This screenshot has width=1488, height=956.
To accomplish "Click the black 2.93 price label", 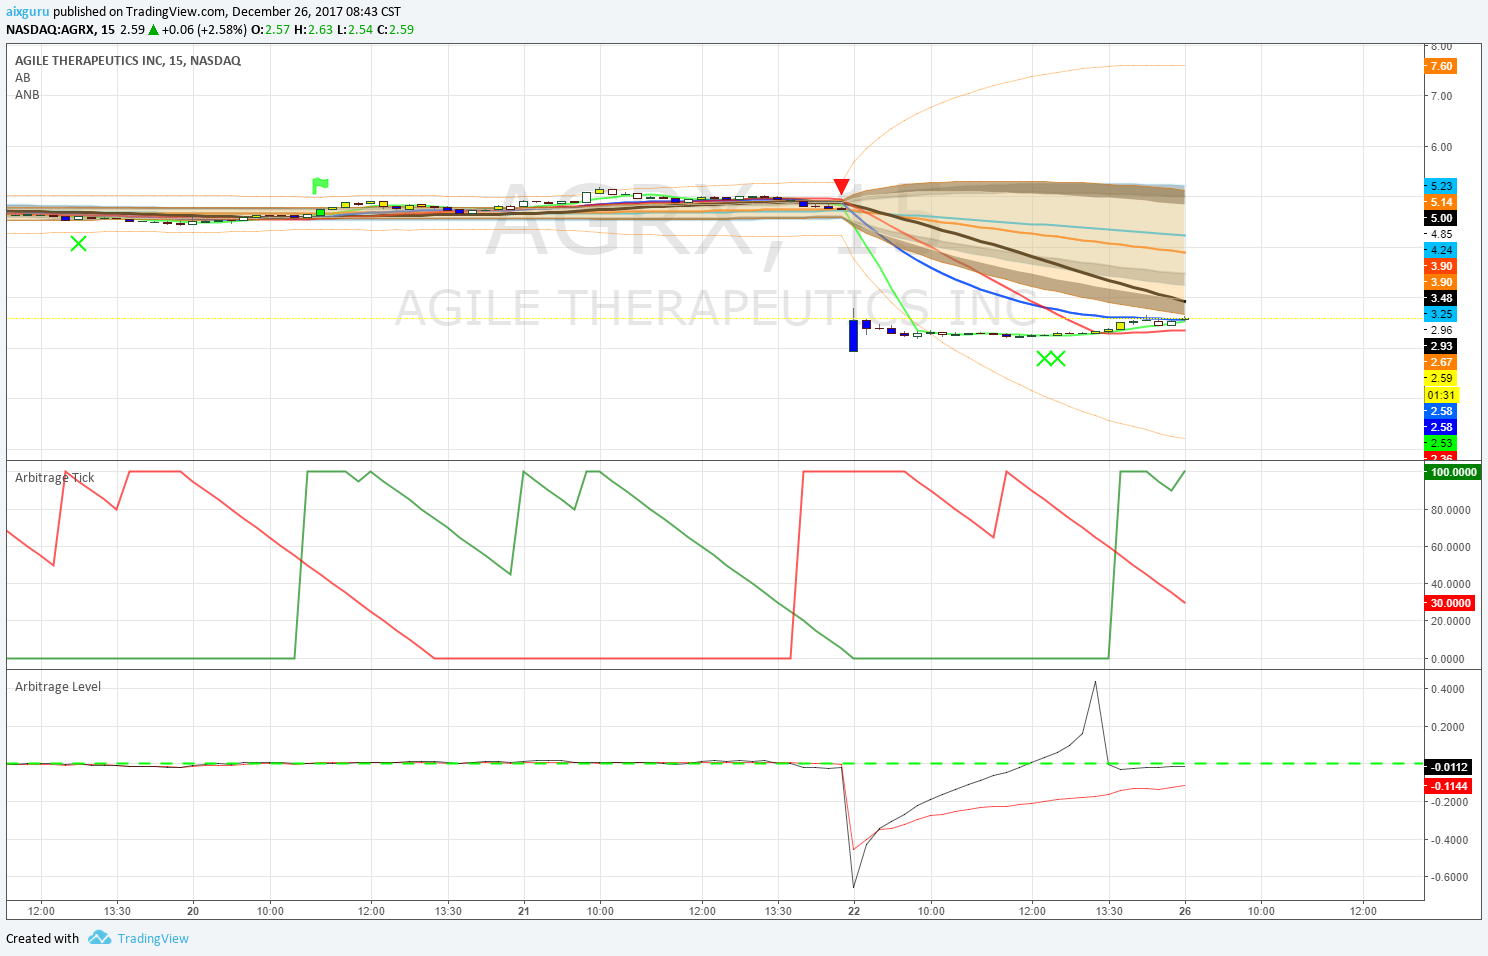I will [x=1441, y=346].
